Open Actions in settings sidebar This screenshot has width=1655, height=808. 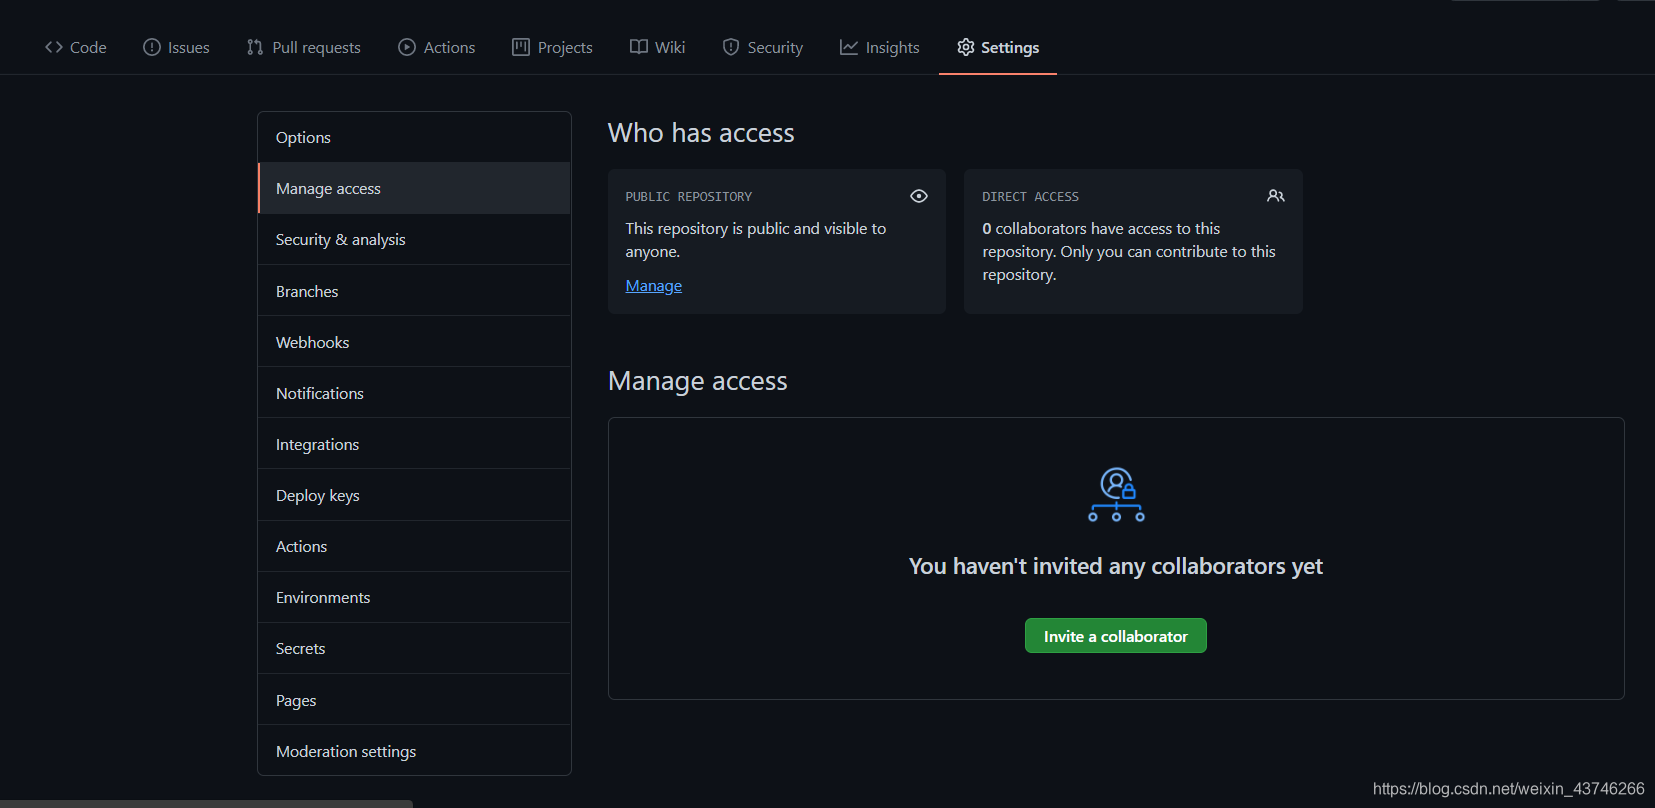(x=414, y=546)
